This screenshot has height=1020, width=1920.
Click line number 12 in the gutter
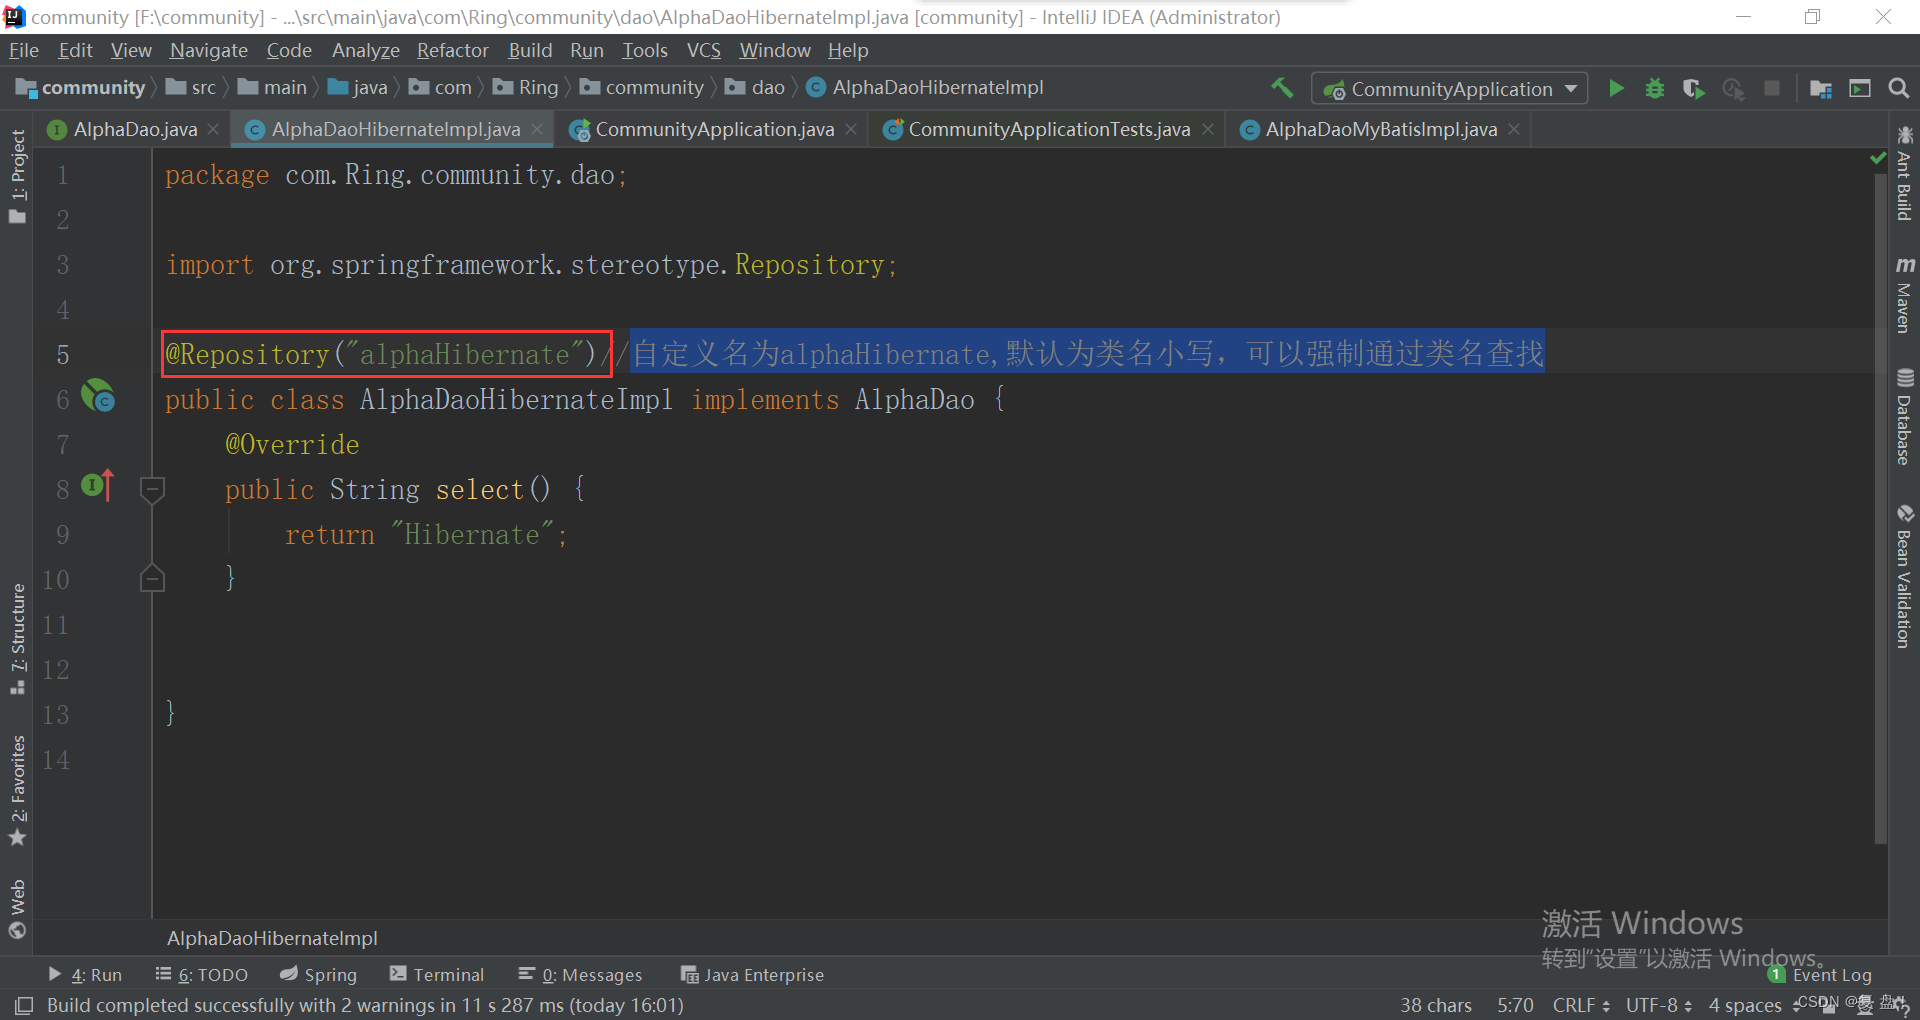(56, 670)
